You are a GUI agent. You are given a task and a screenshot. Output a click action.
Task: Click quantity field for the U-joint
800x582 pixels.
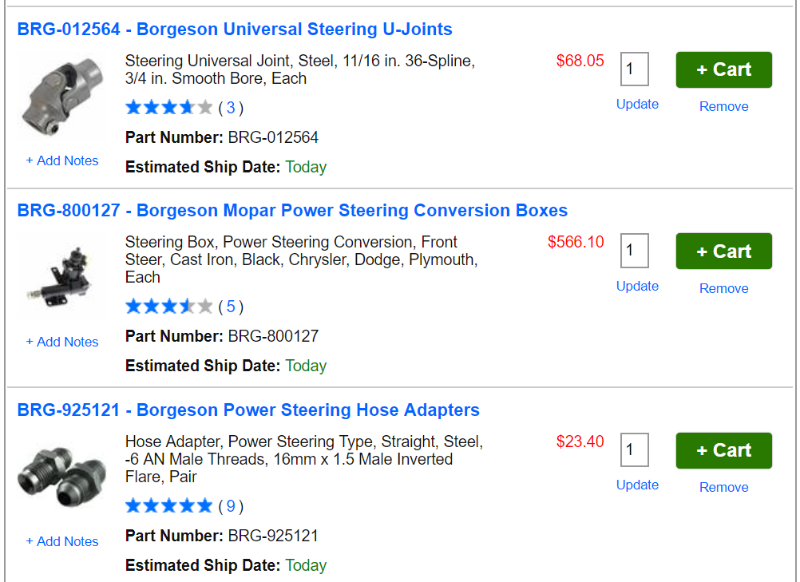tap(634, 70)
